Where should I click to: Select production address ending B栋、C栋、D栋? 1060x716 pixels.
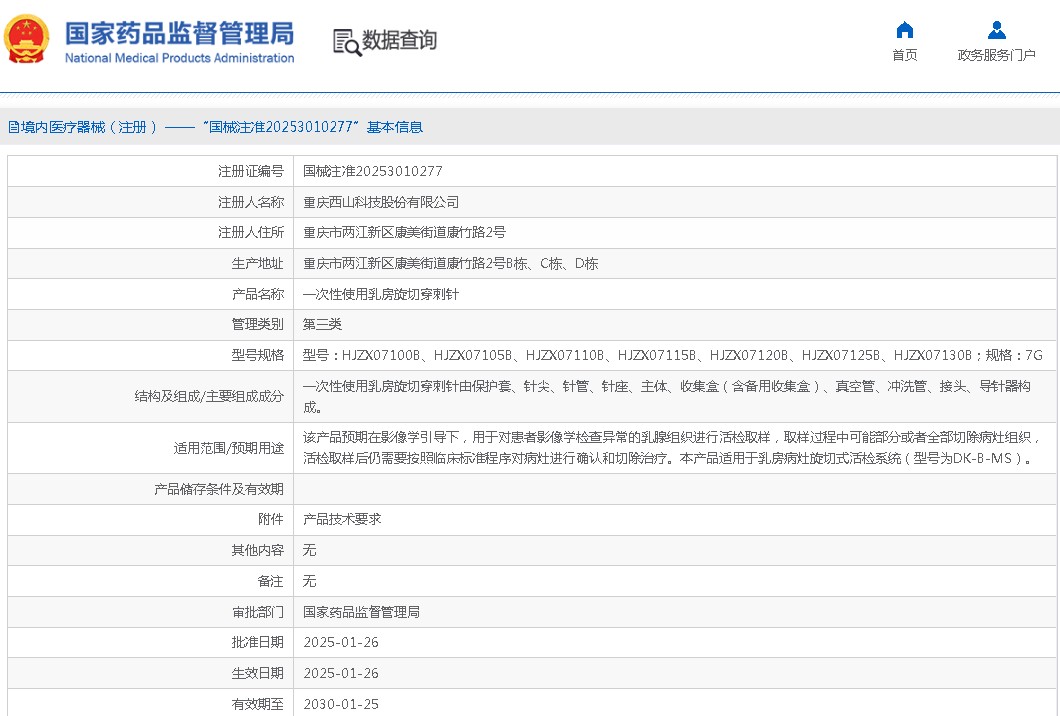(450, 264)
